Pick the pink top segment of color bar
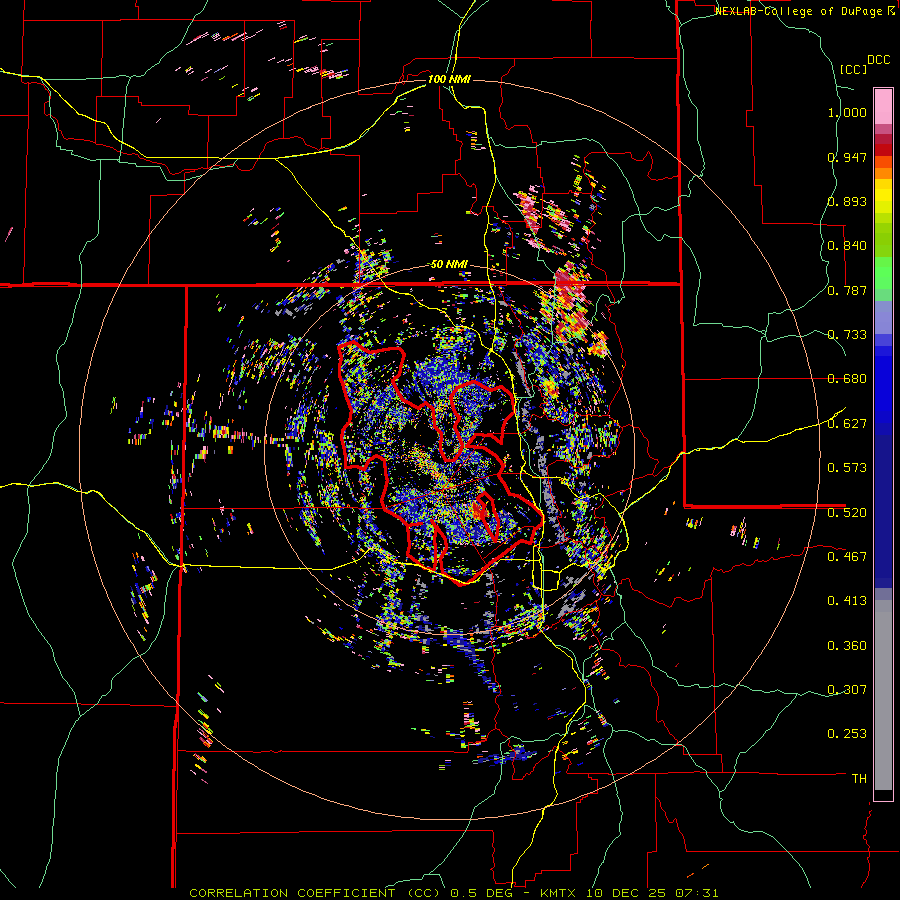 883,106
